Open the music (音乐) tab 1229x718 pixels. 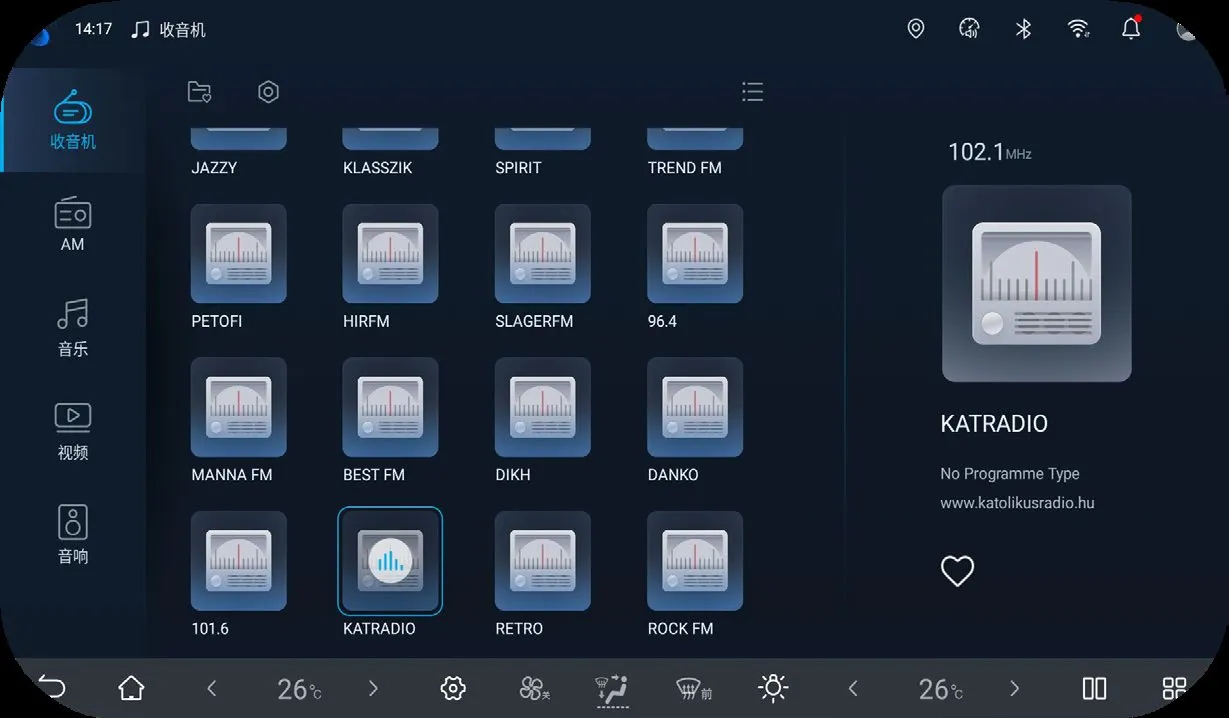[x=73, y=328]
